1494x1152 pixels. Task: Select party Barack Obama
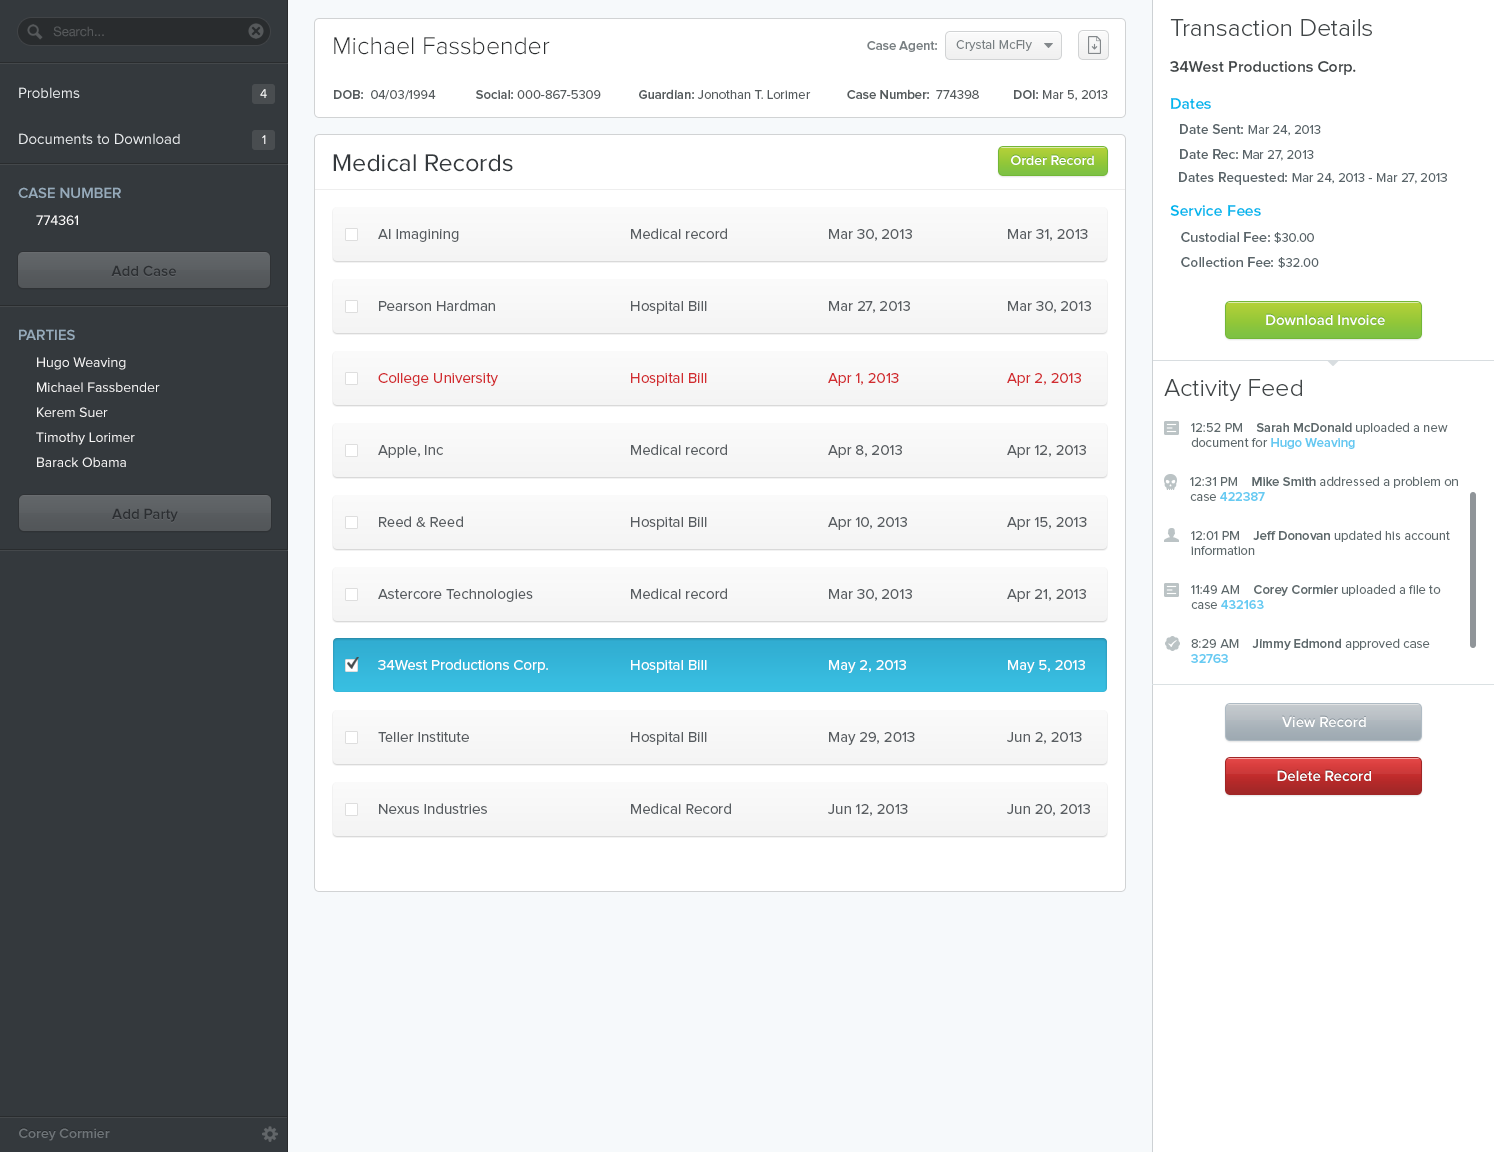[x=81, y=462]
